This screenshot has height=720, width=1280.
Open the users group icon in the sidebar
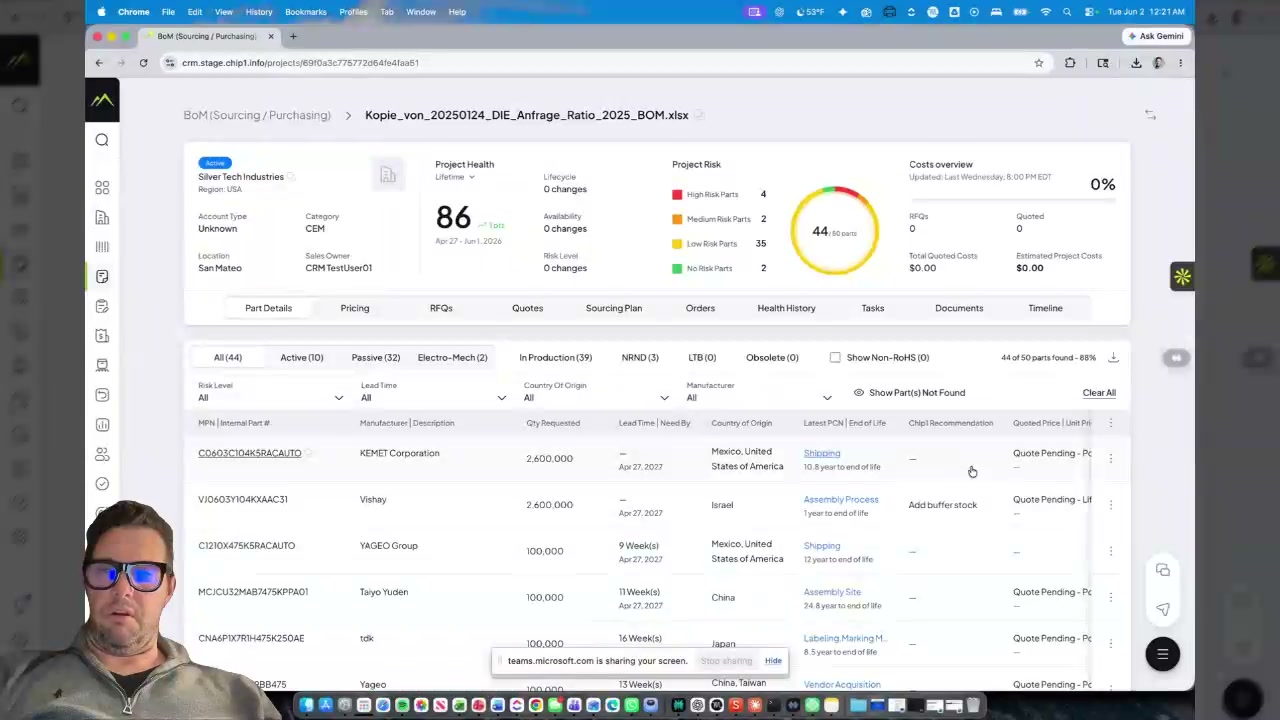pyautogui.click(x=102, y=454)
